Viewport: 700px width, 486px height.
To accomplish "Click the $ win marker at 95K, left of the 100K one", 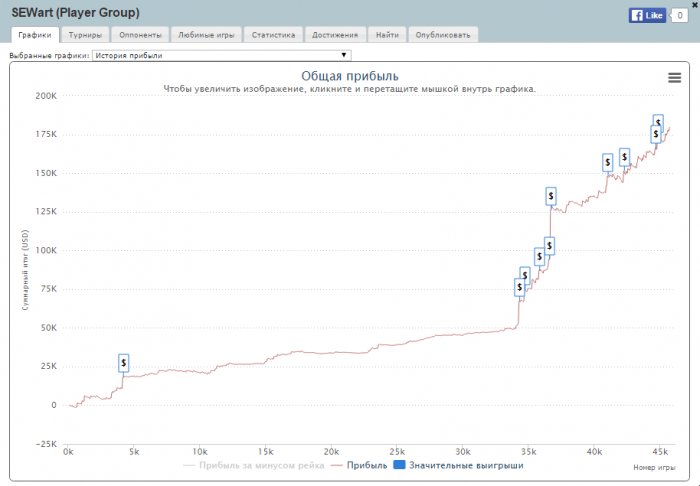I will click(x=540, y=257).
